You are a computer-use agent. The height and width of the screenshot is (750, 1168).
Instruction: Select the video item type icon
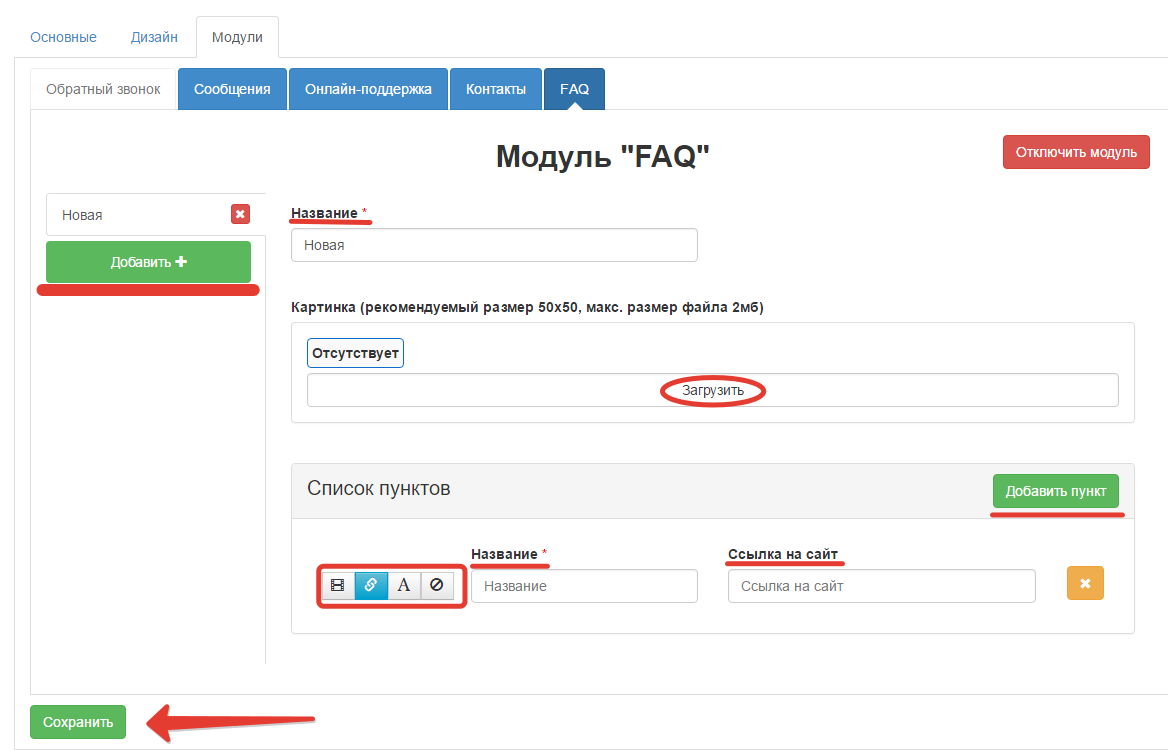(337, 585)
